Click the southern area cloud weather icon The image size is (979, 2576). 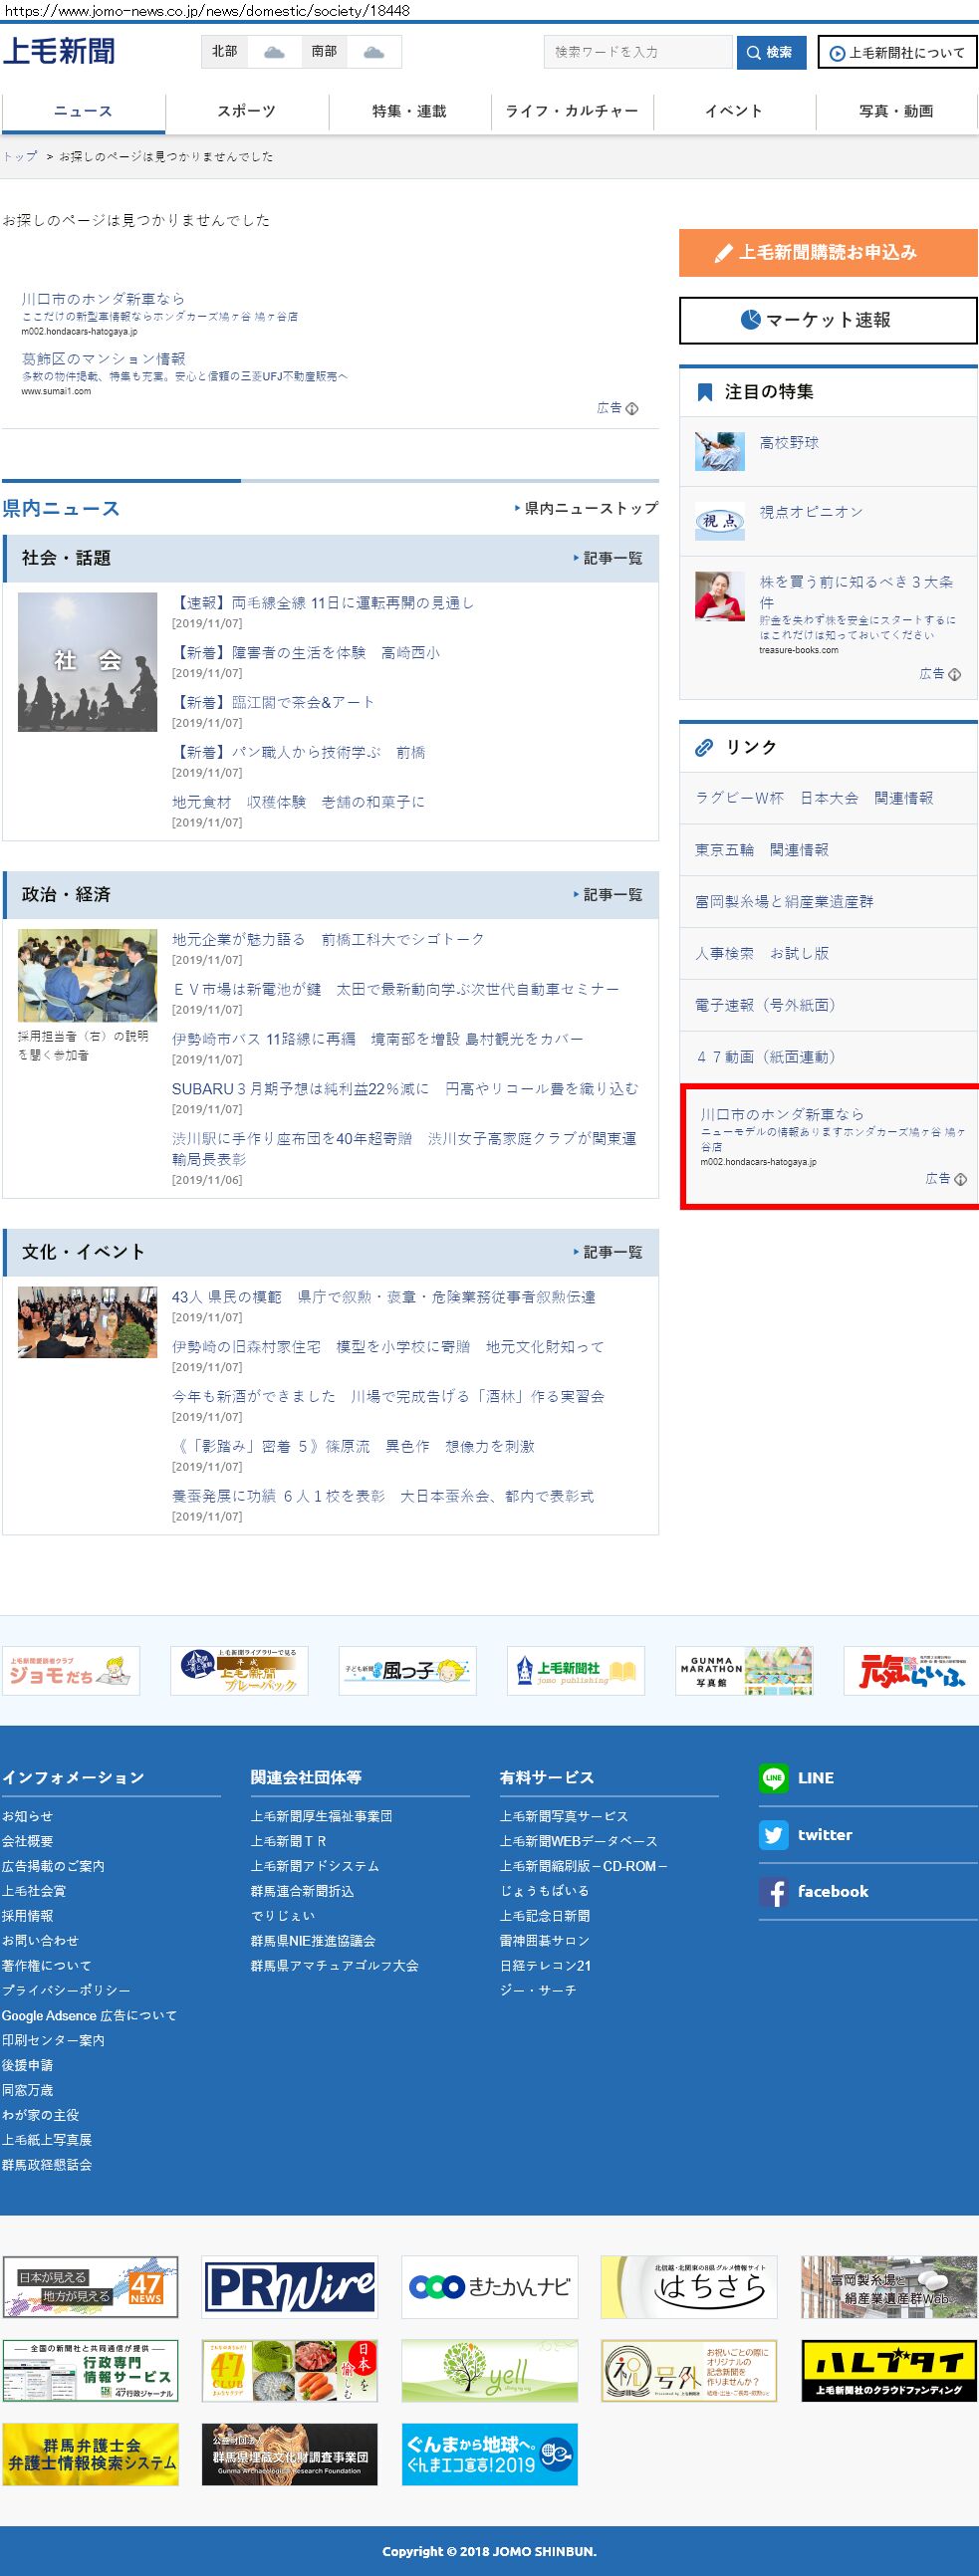point(373,52)
